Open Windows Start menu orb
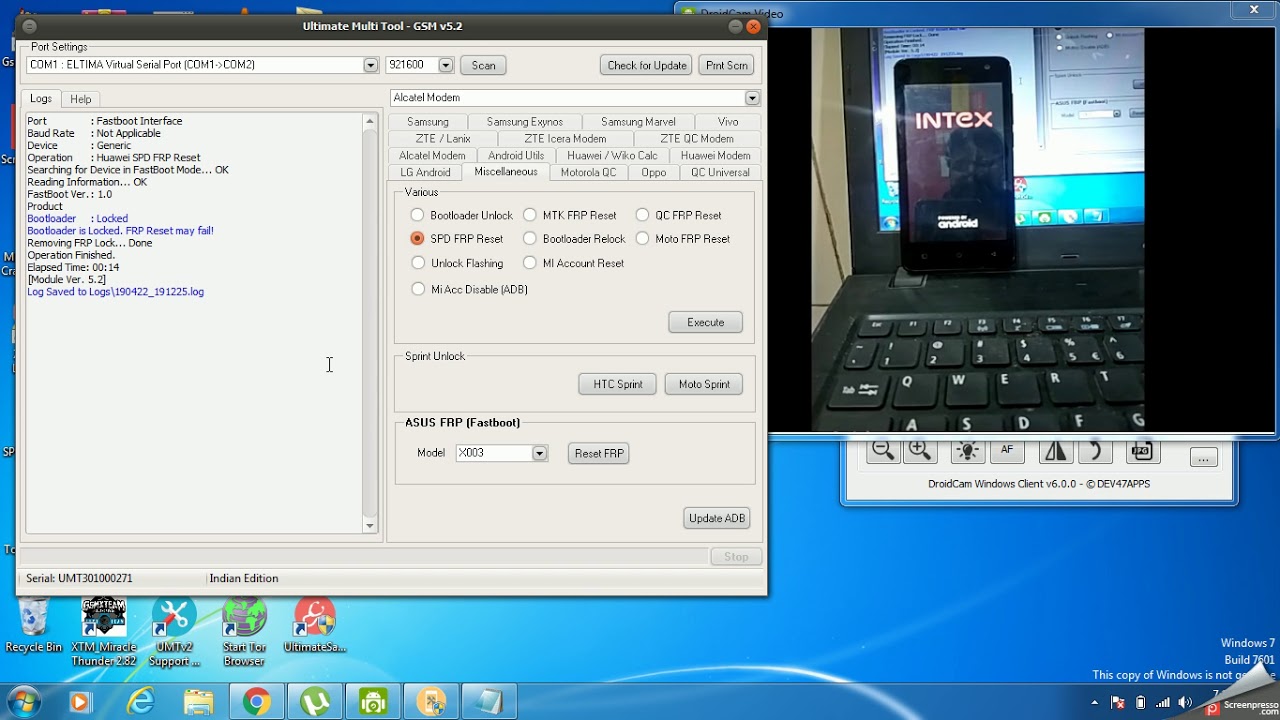 coord(23,702)
